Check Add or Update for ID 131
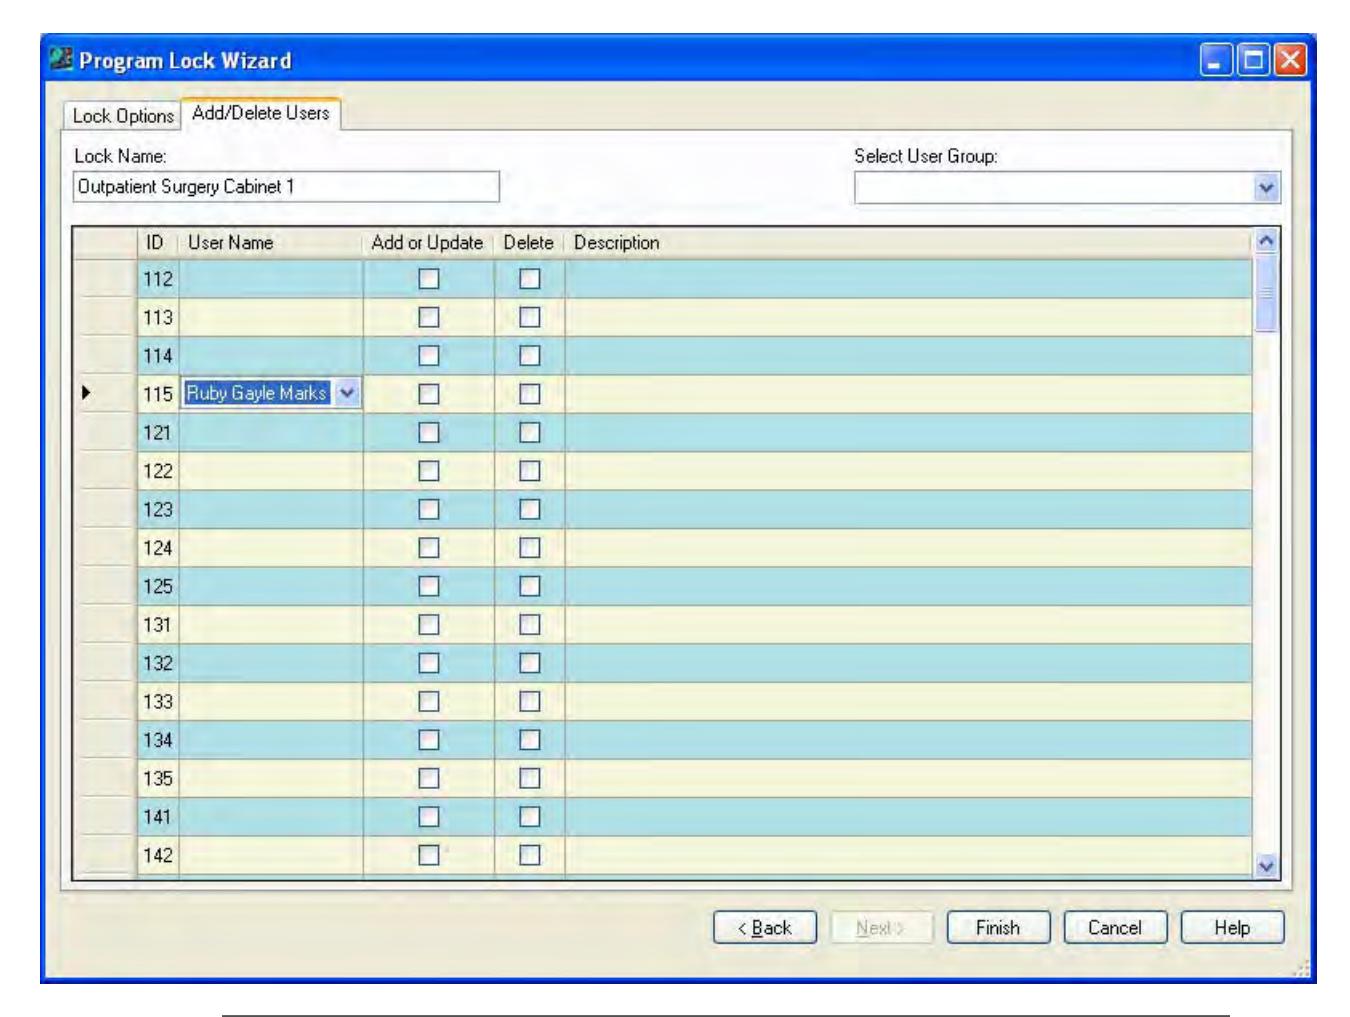Image resolution: width=1350 pixels, height=1017 pixels. point(429,625)
